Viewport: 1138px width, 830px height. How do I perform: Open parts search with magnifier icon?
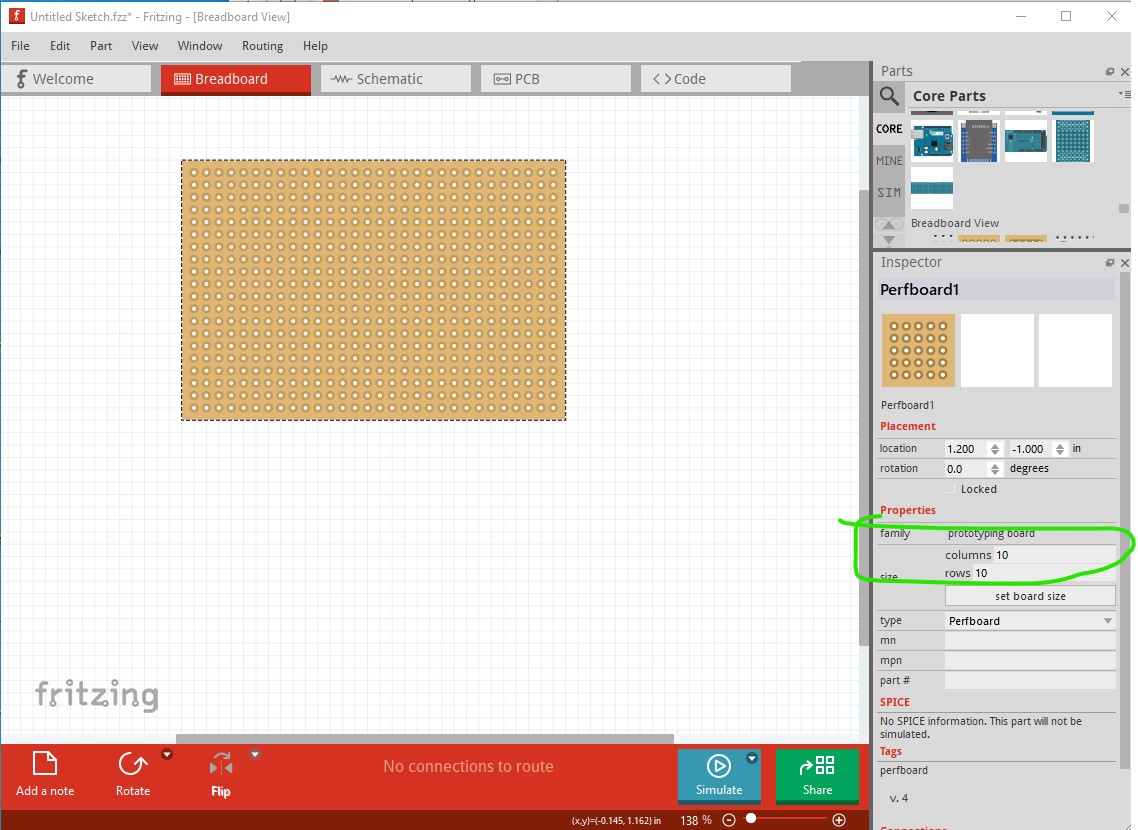(889, 96)
